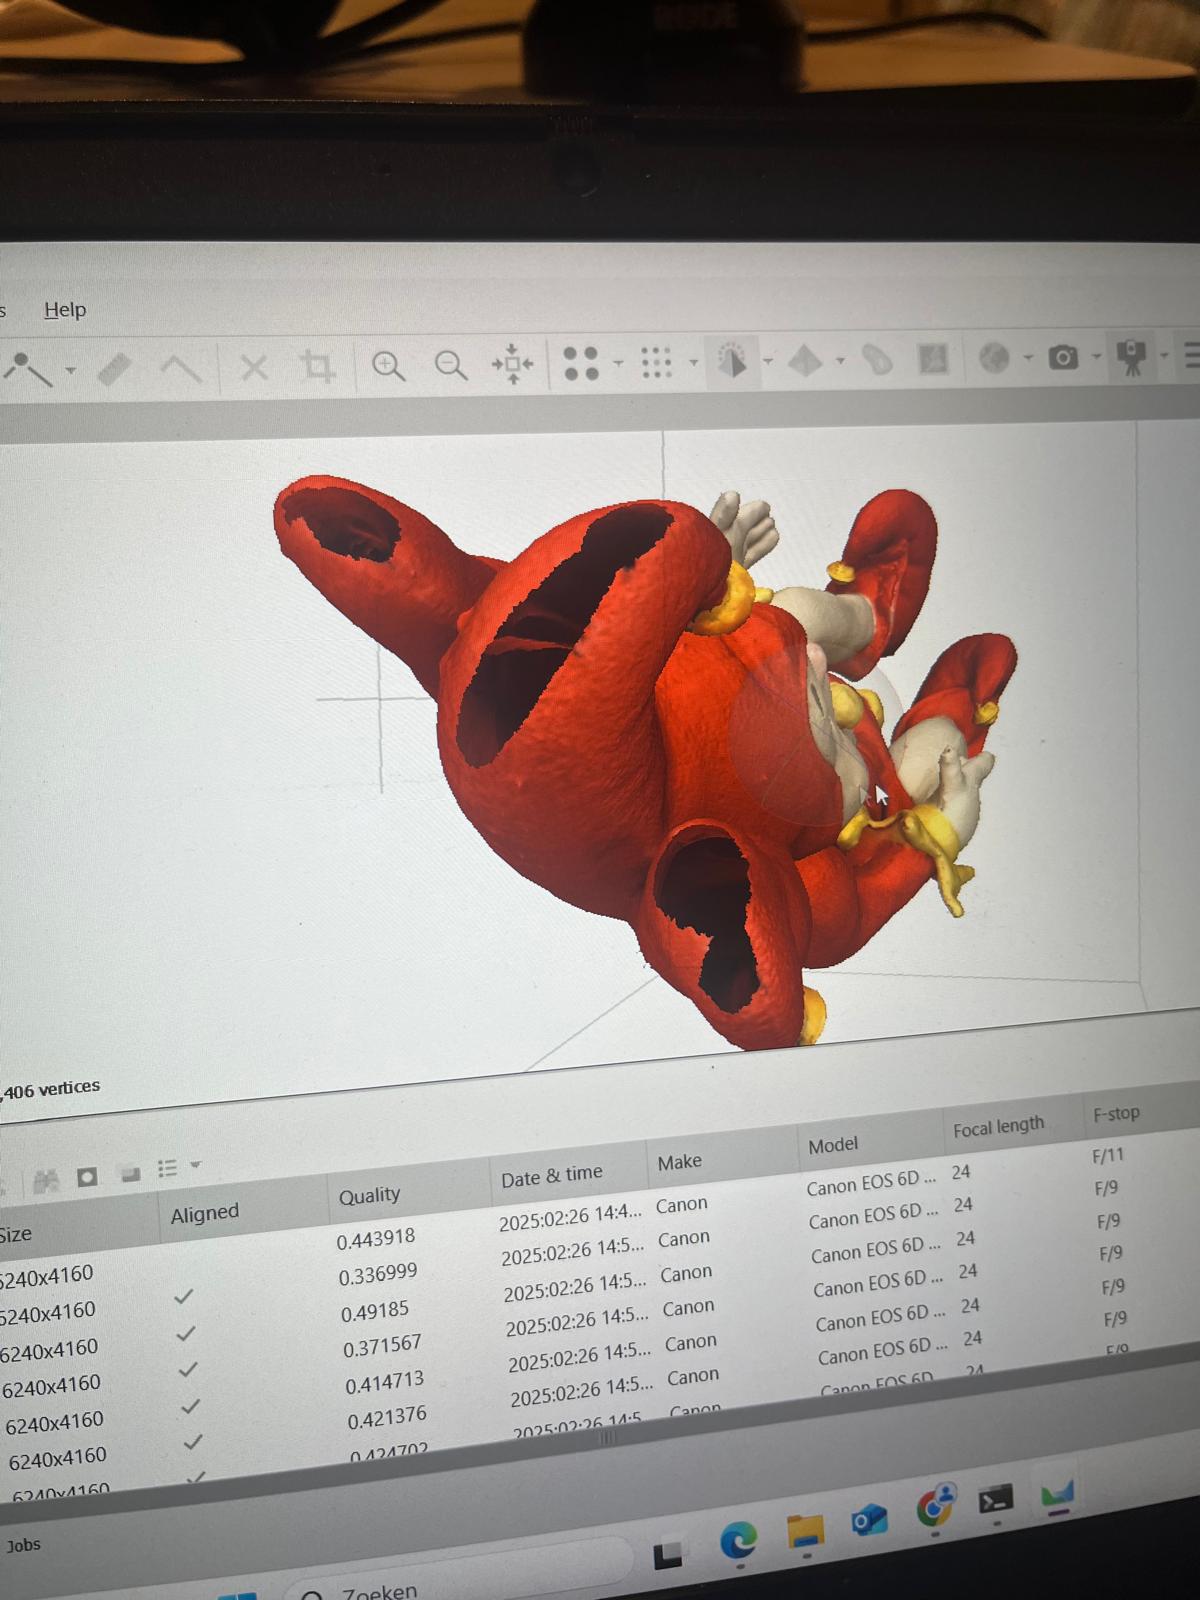Viewport: 1200px width, 1600px height.
Task: Click the date cell '2025:02:26 14:4...'
Action: (x=571, y=1218)
